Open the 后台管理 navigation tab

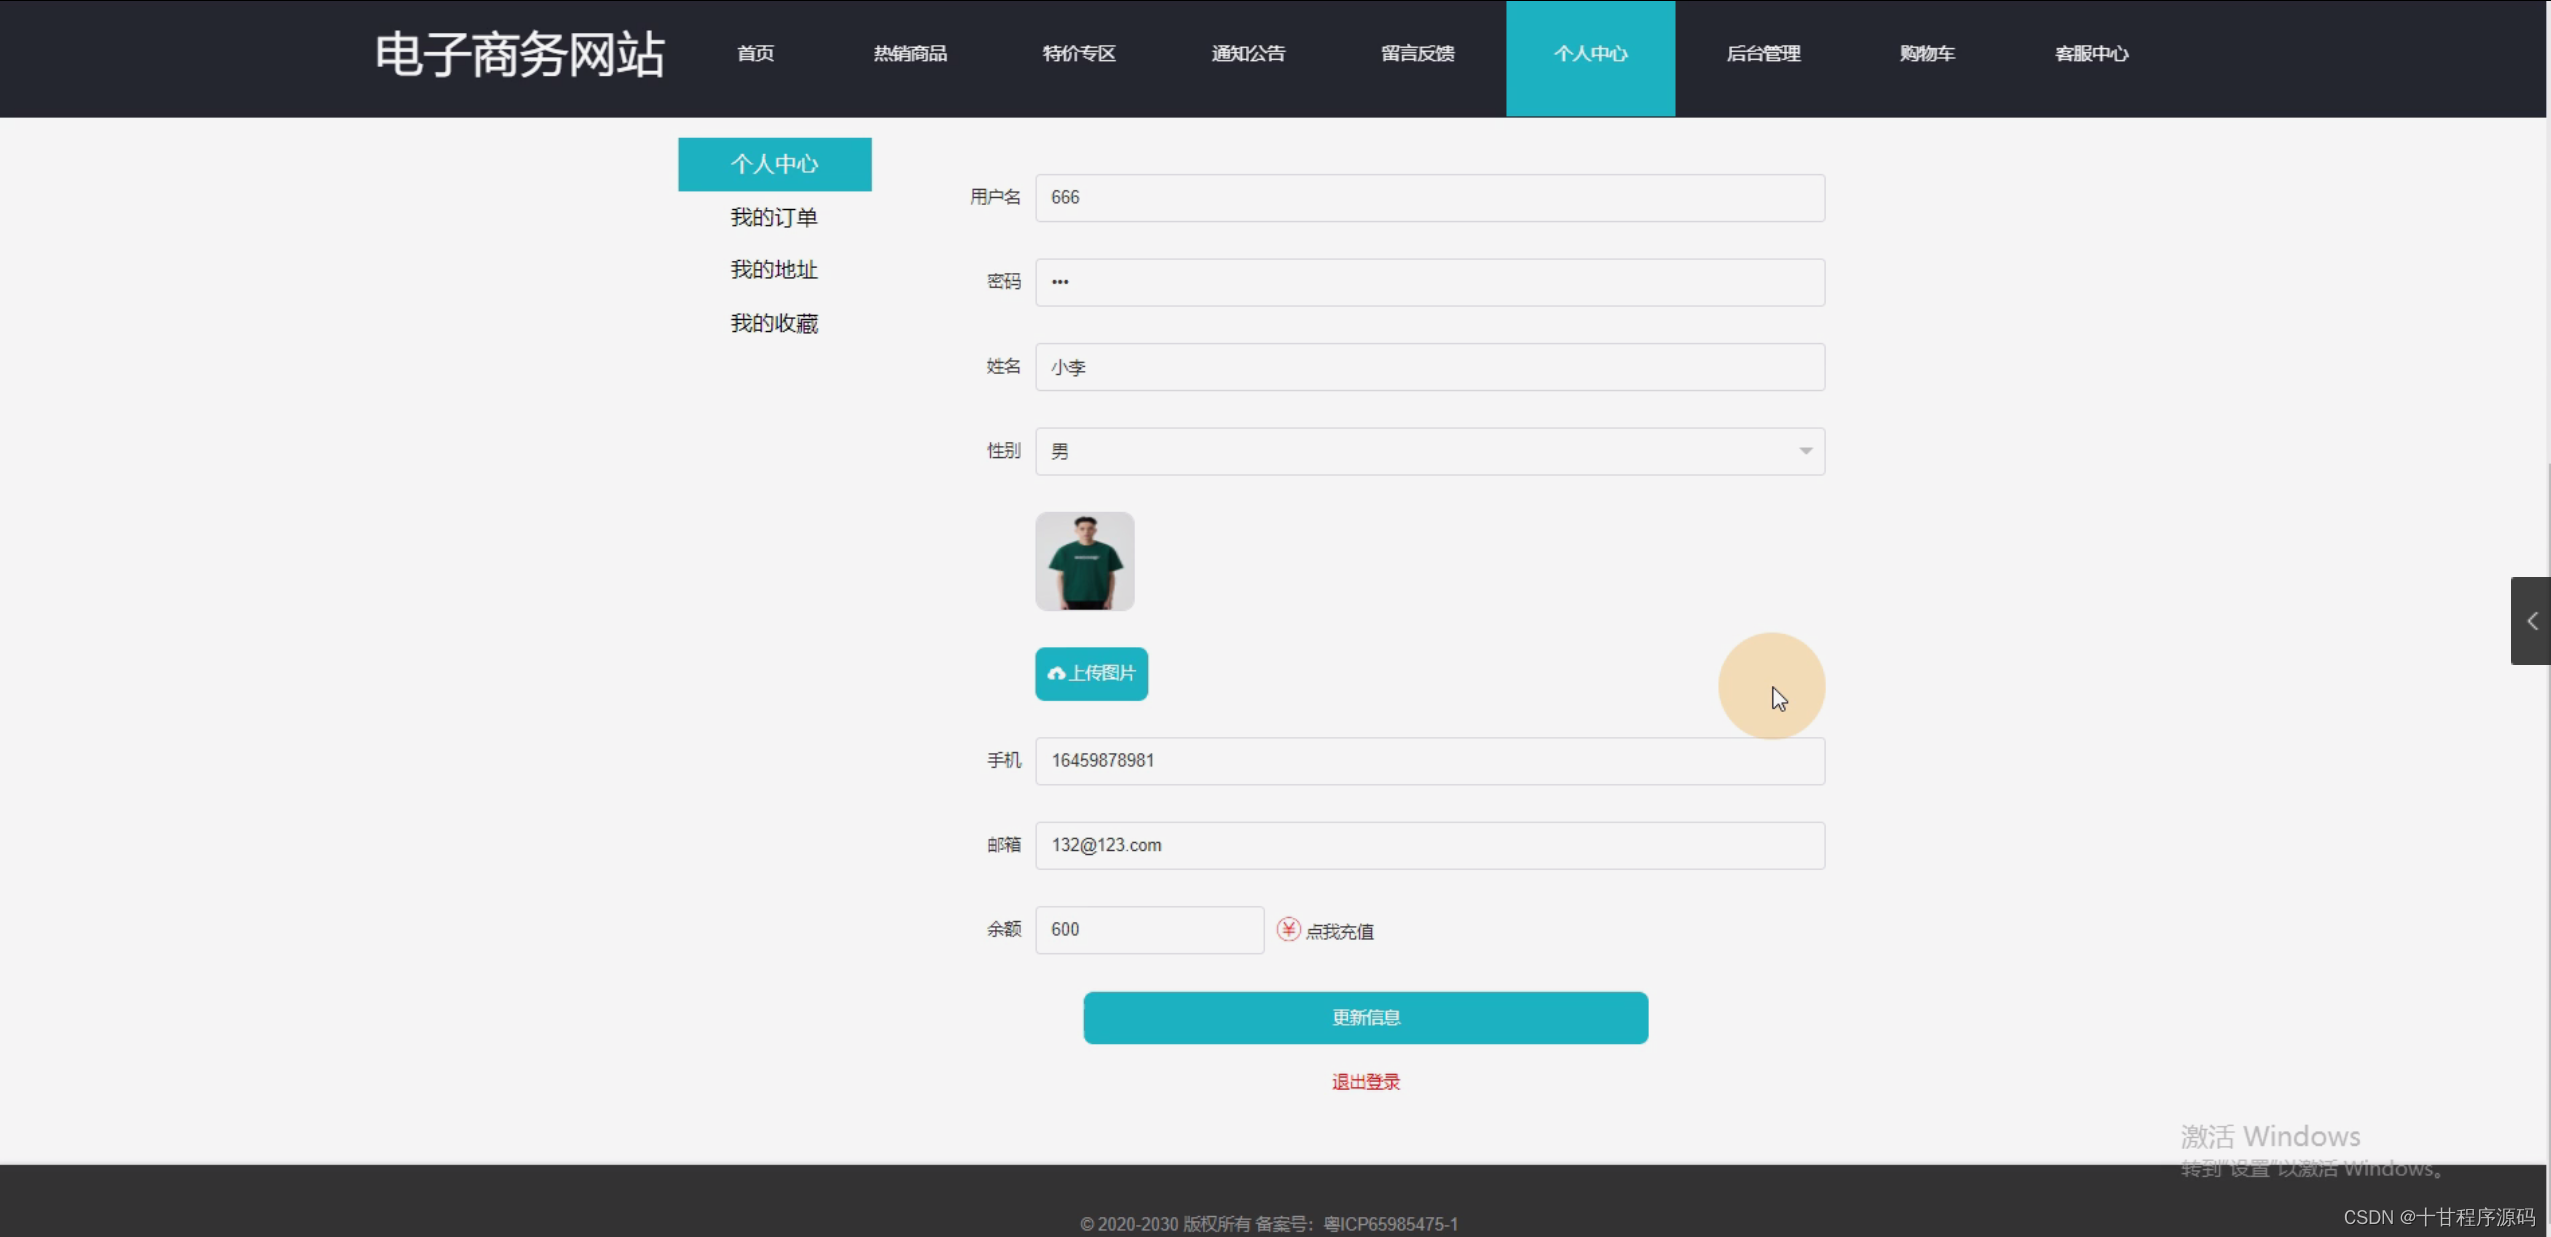(x=1763, y=54)
